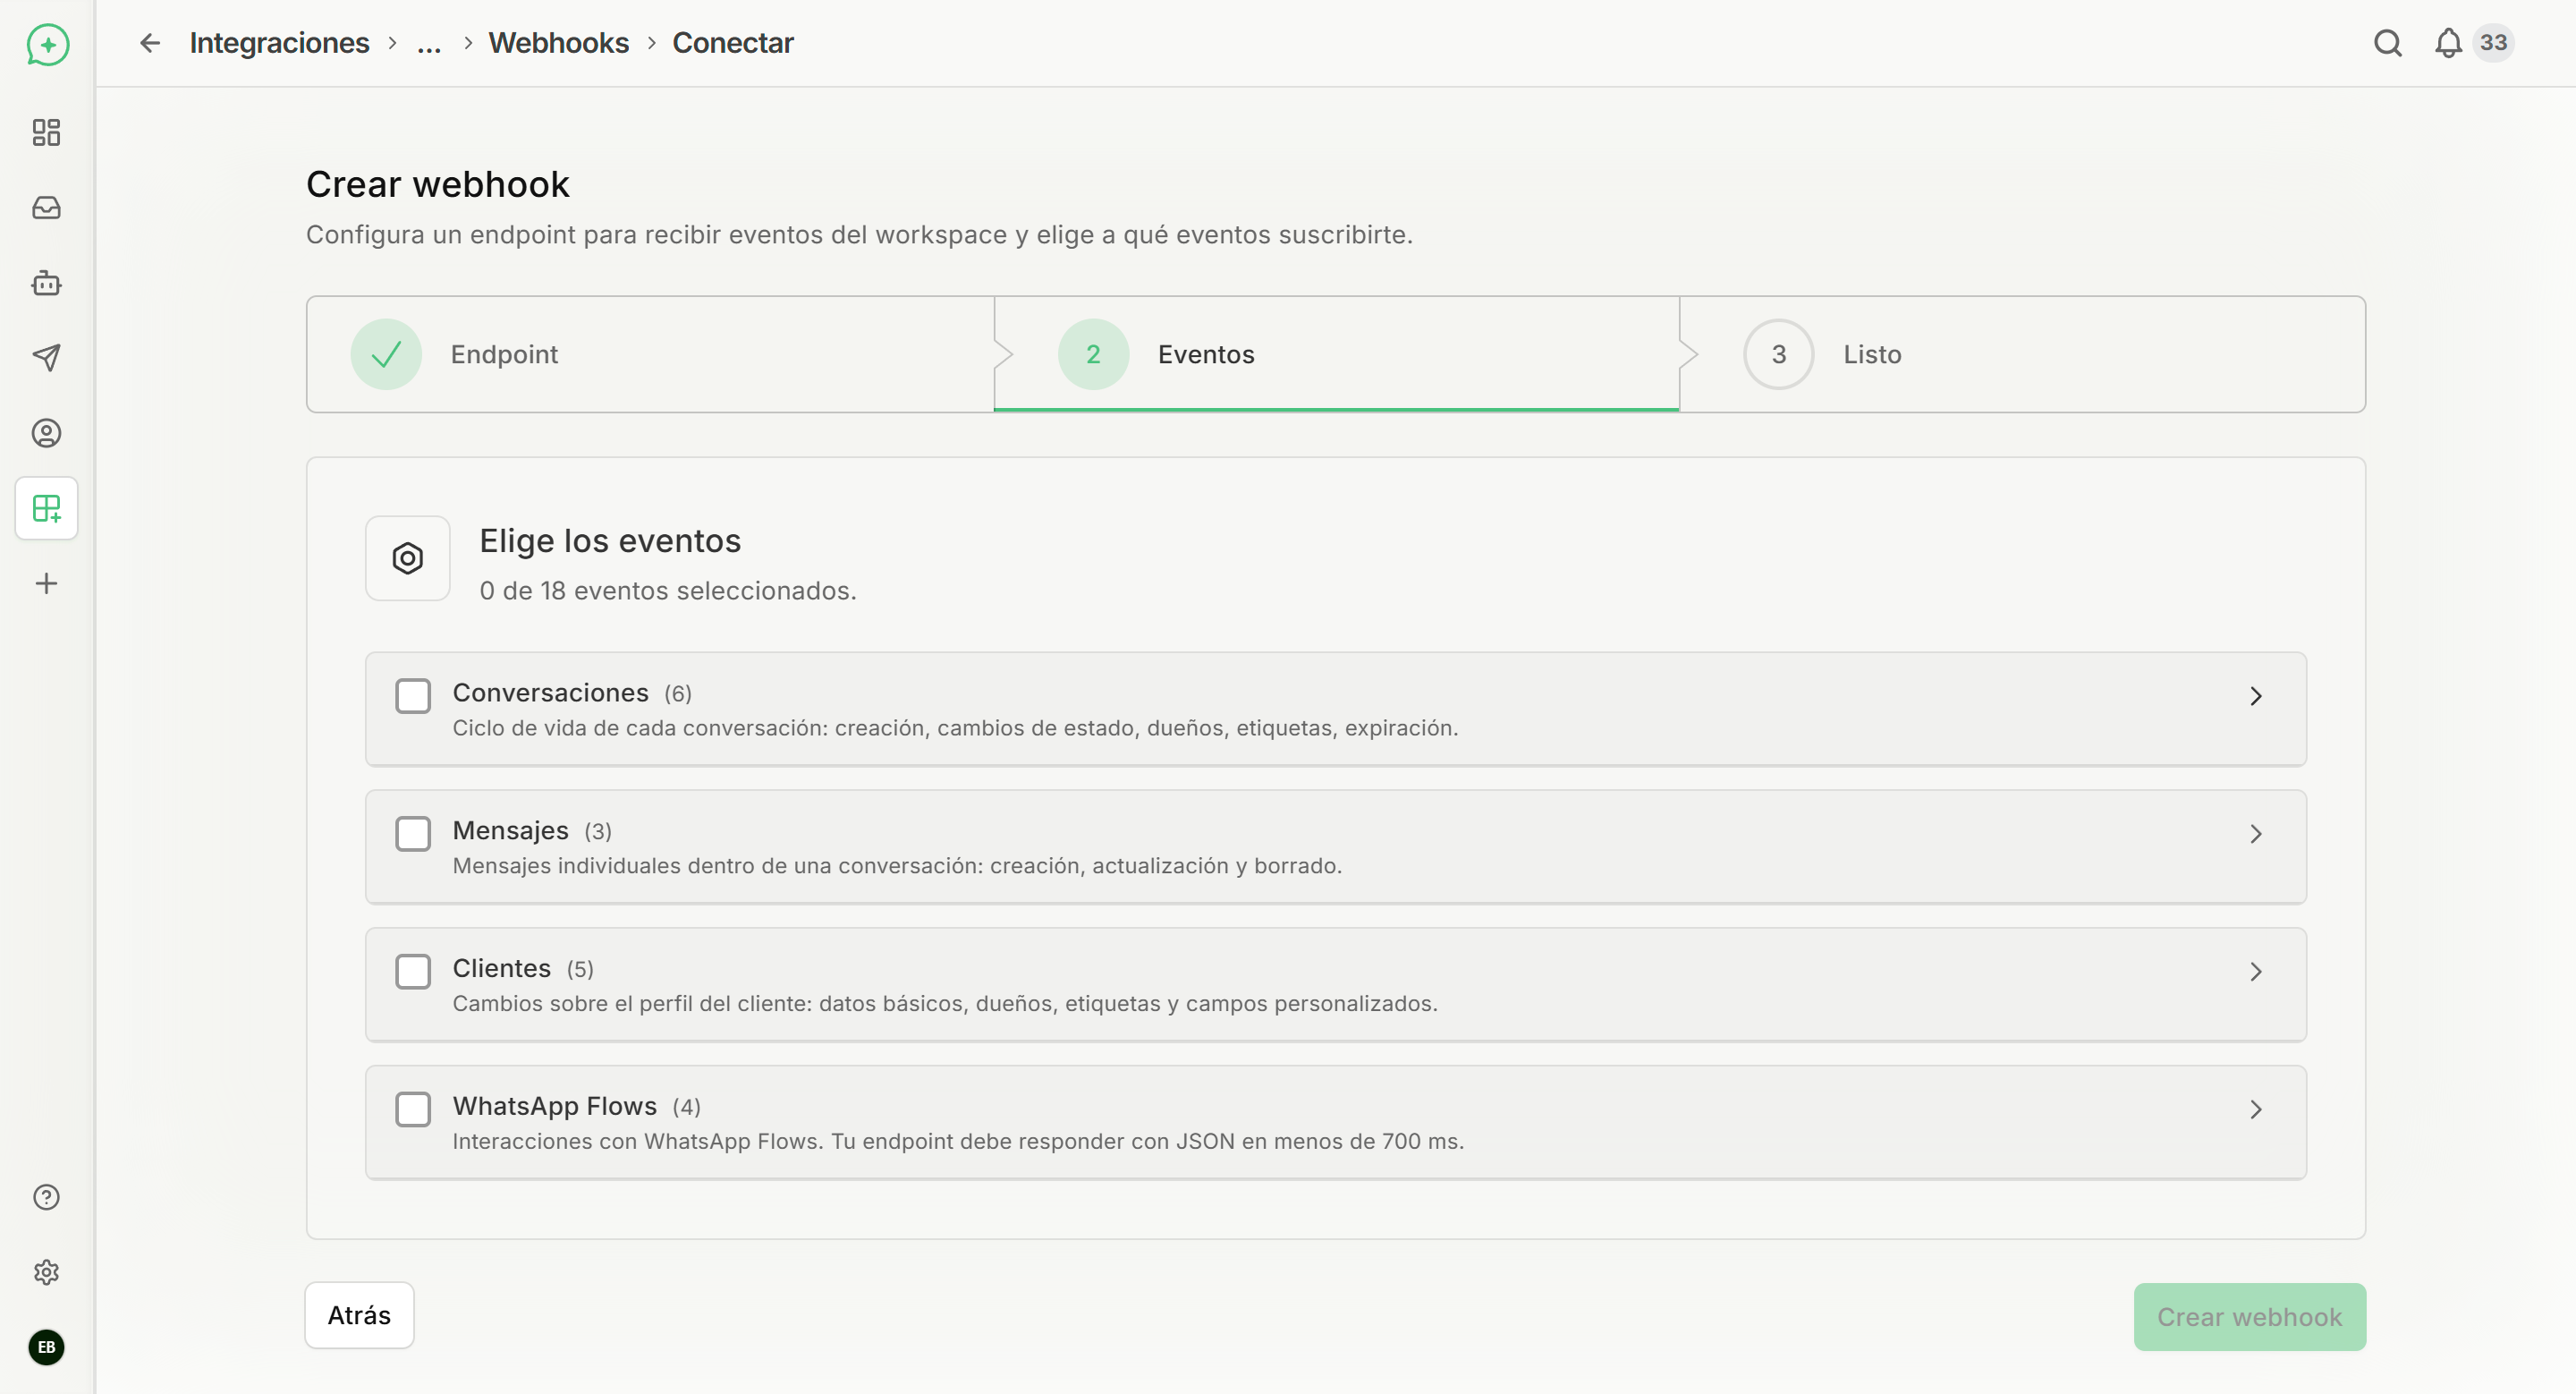
Task: Check the WhatsApp Flows checkbox
Action: (x=413, y=1109)
